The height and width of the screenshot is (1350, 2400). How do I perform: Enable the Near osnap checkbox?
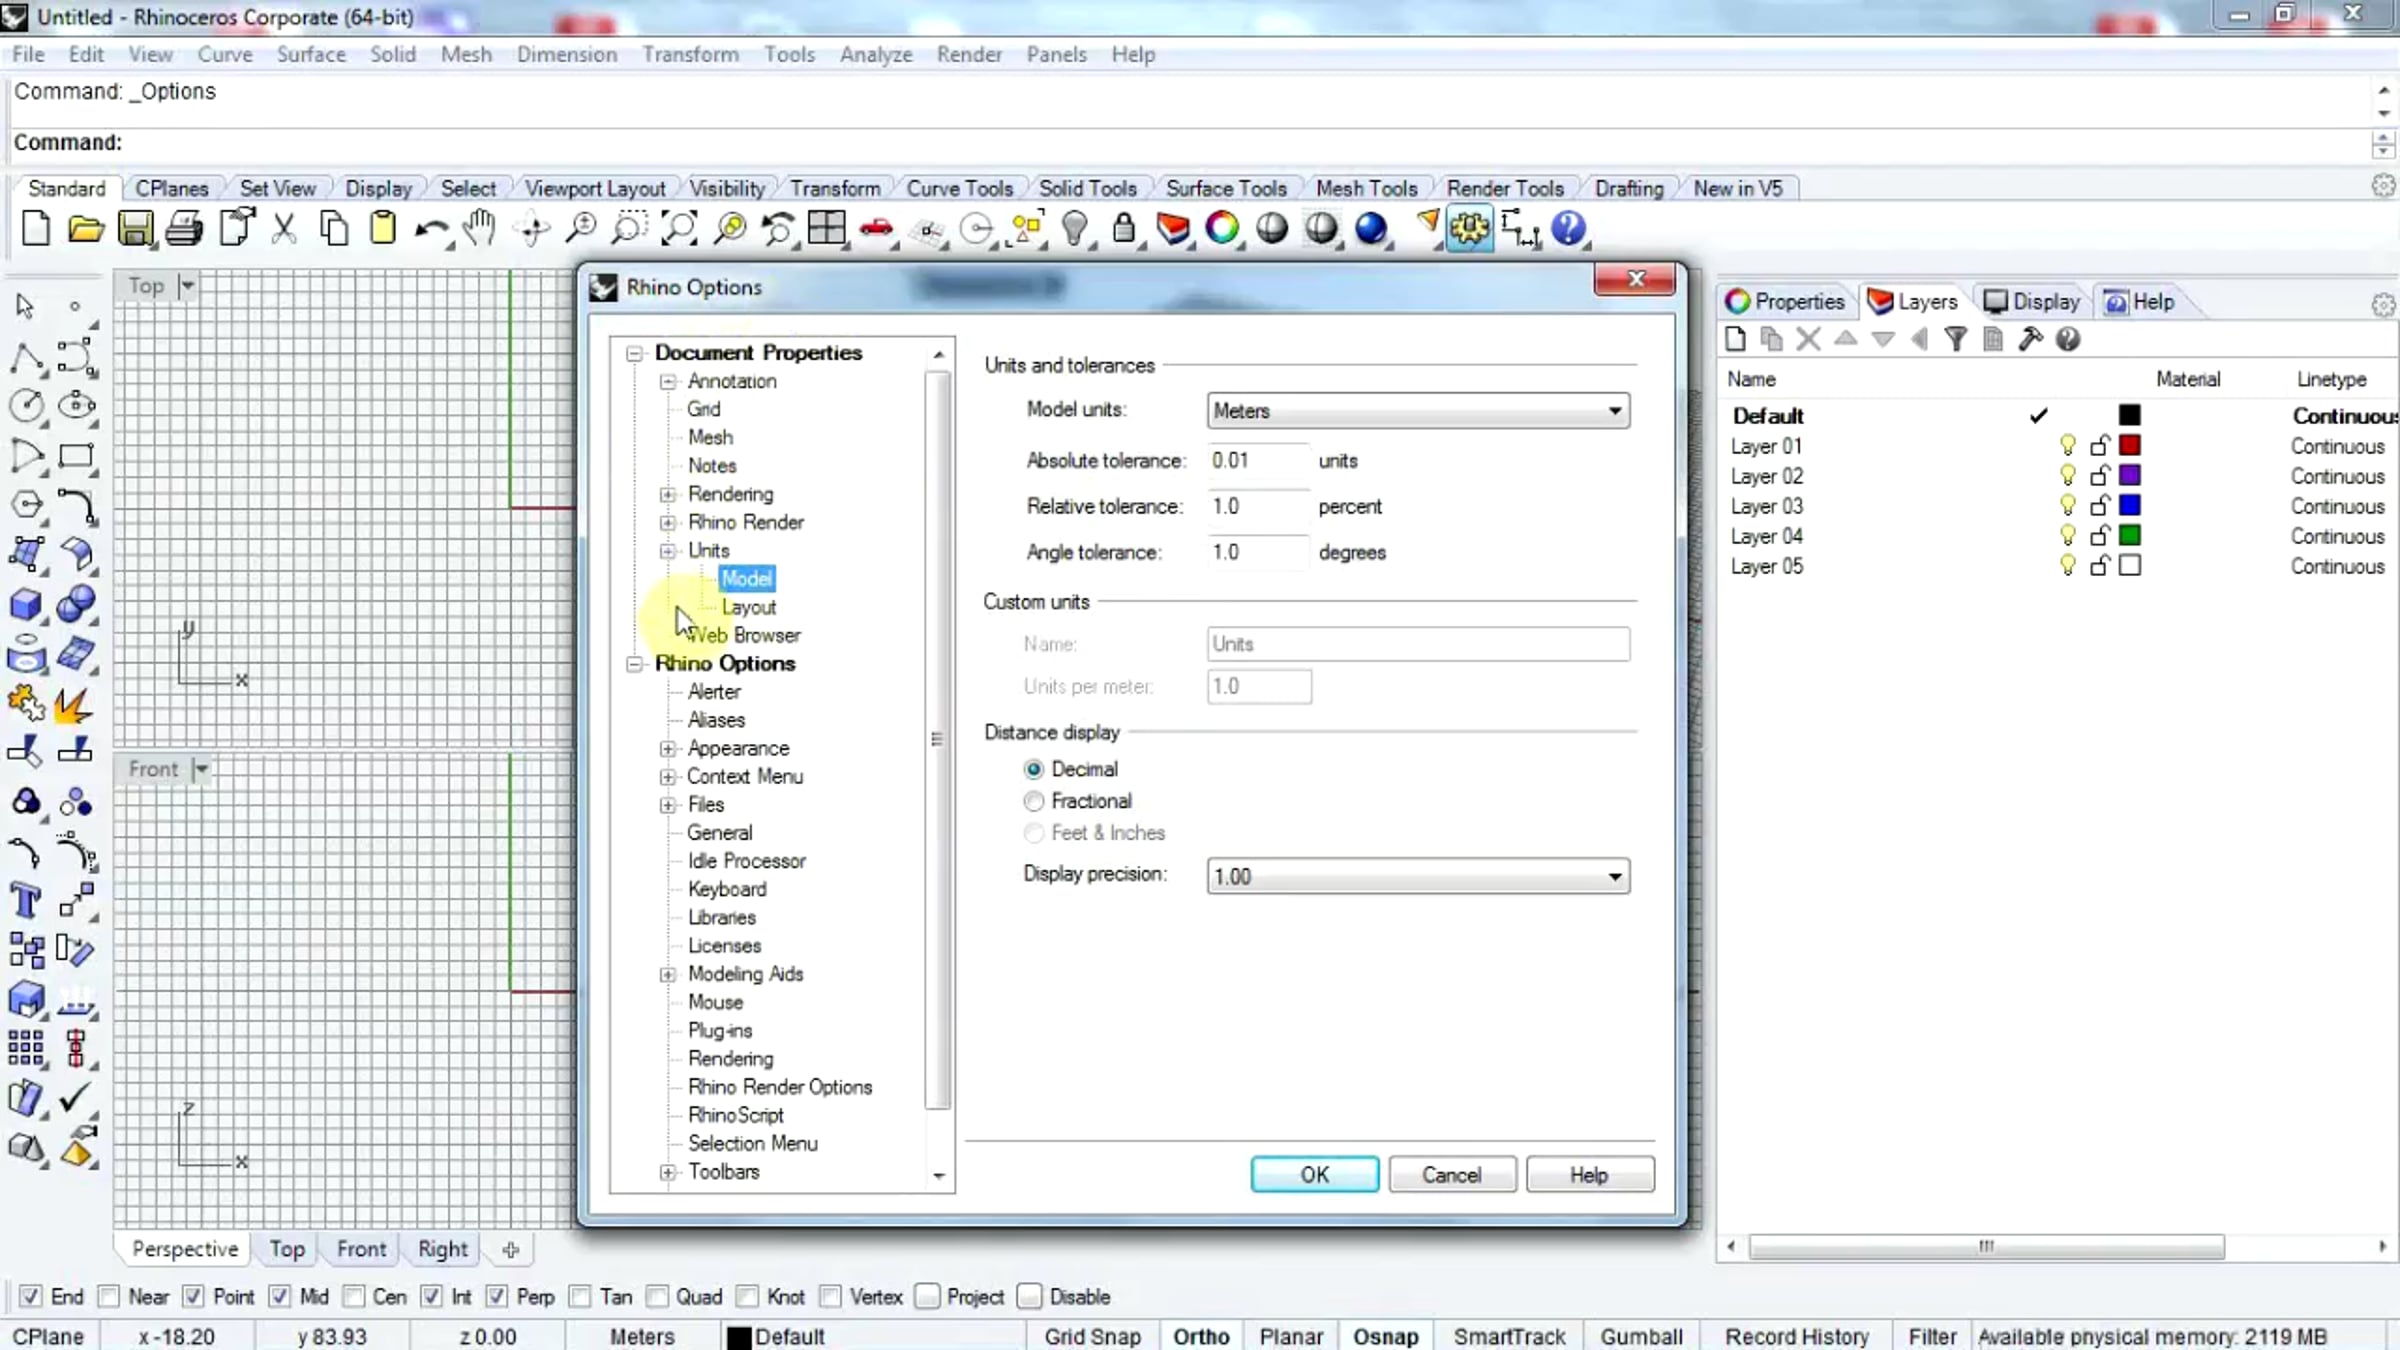[x=110, y=1297]
